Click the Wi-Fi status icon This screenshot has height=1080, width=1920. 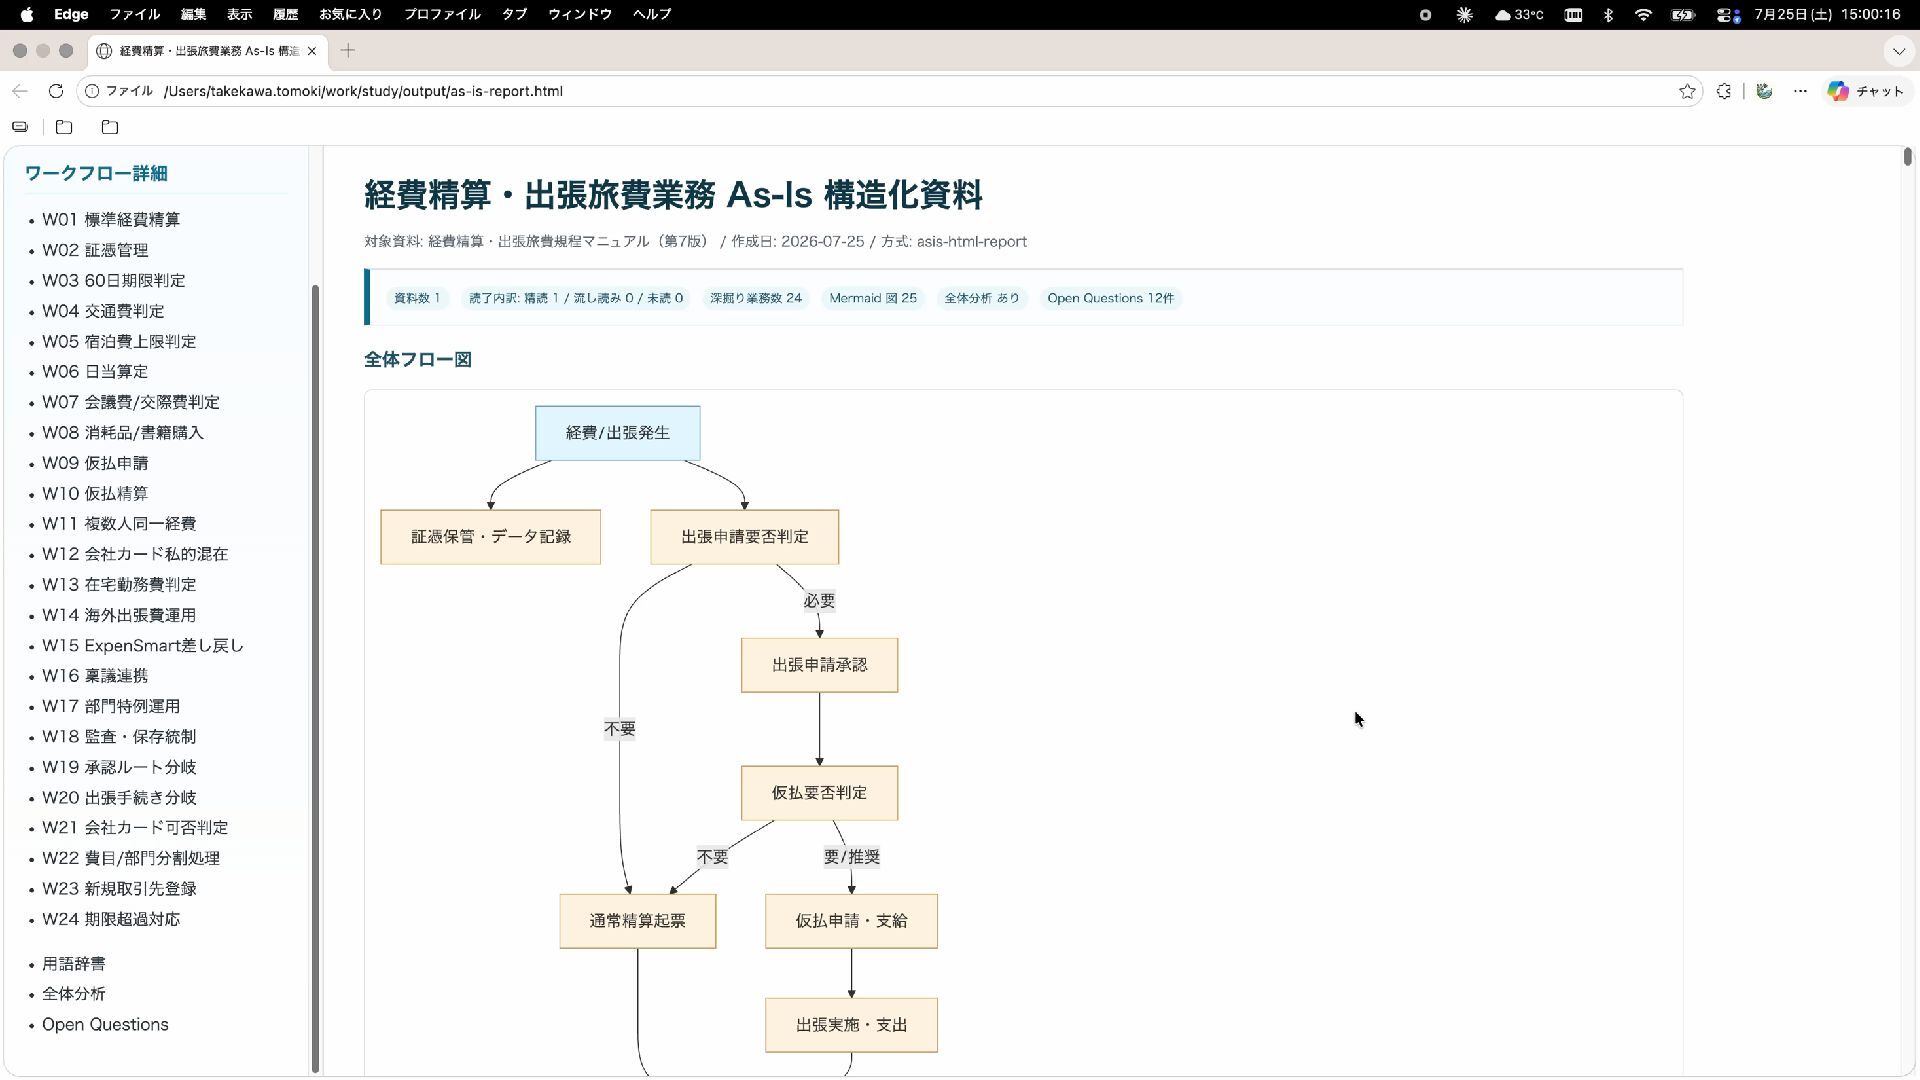1643,15
